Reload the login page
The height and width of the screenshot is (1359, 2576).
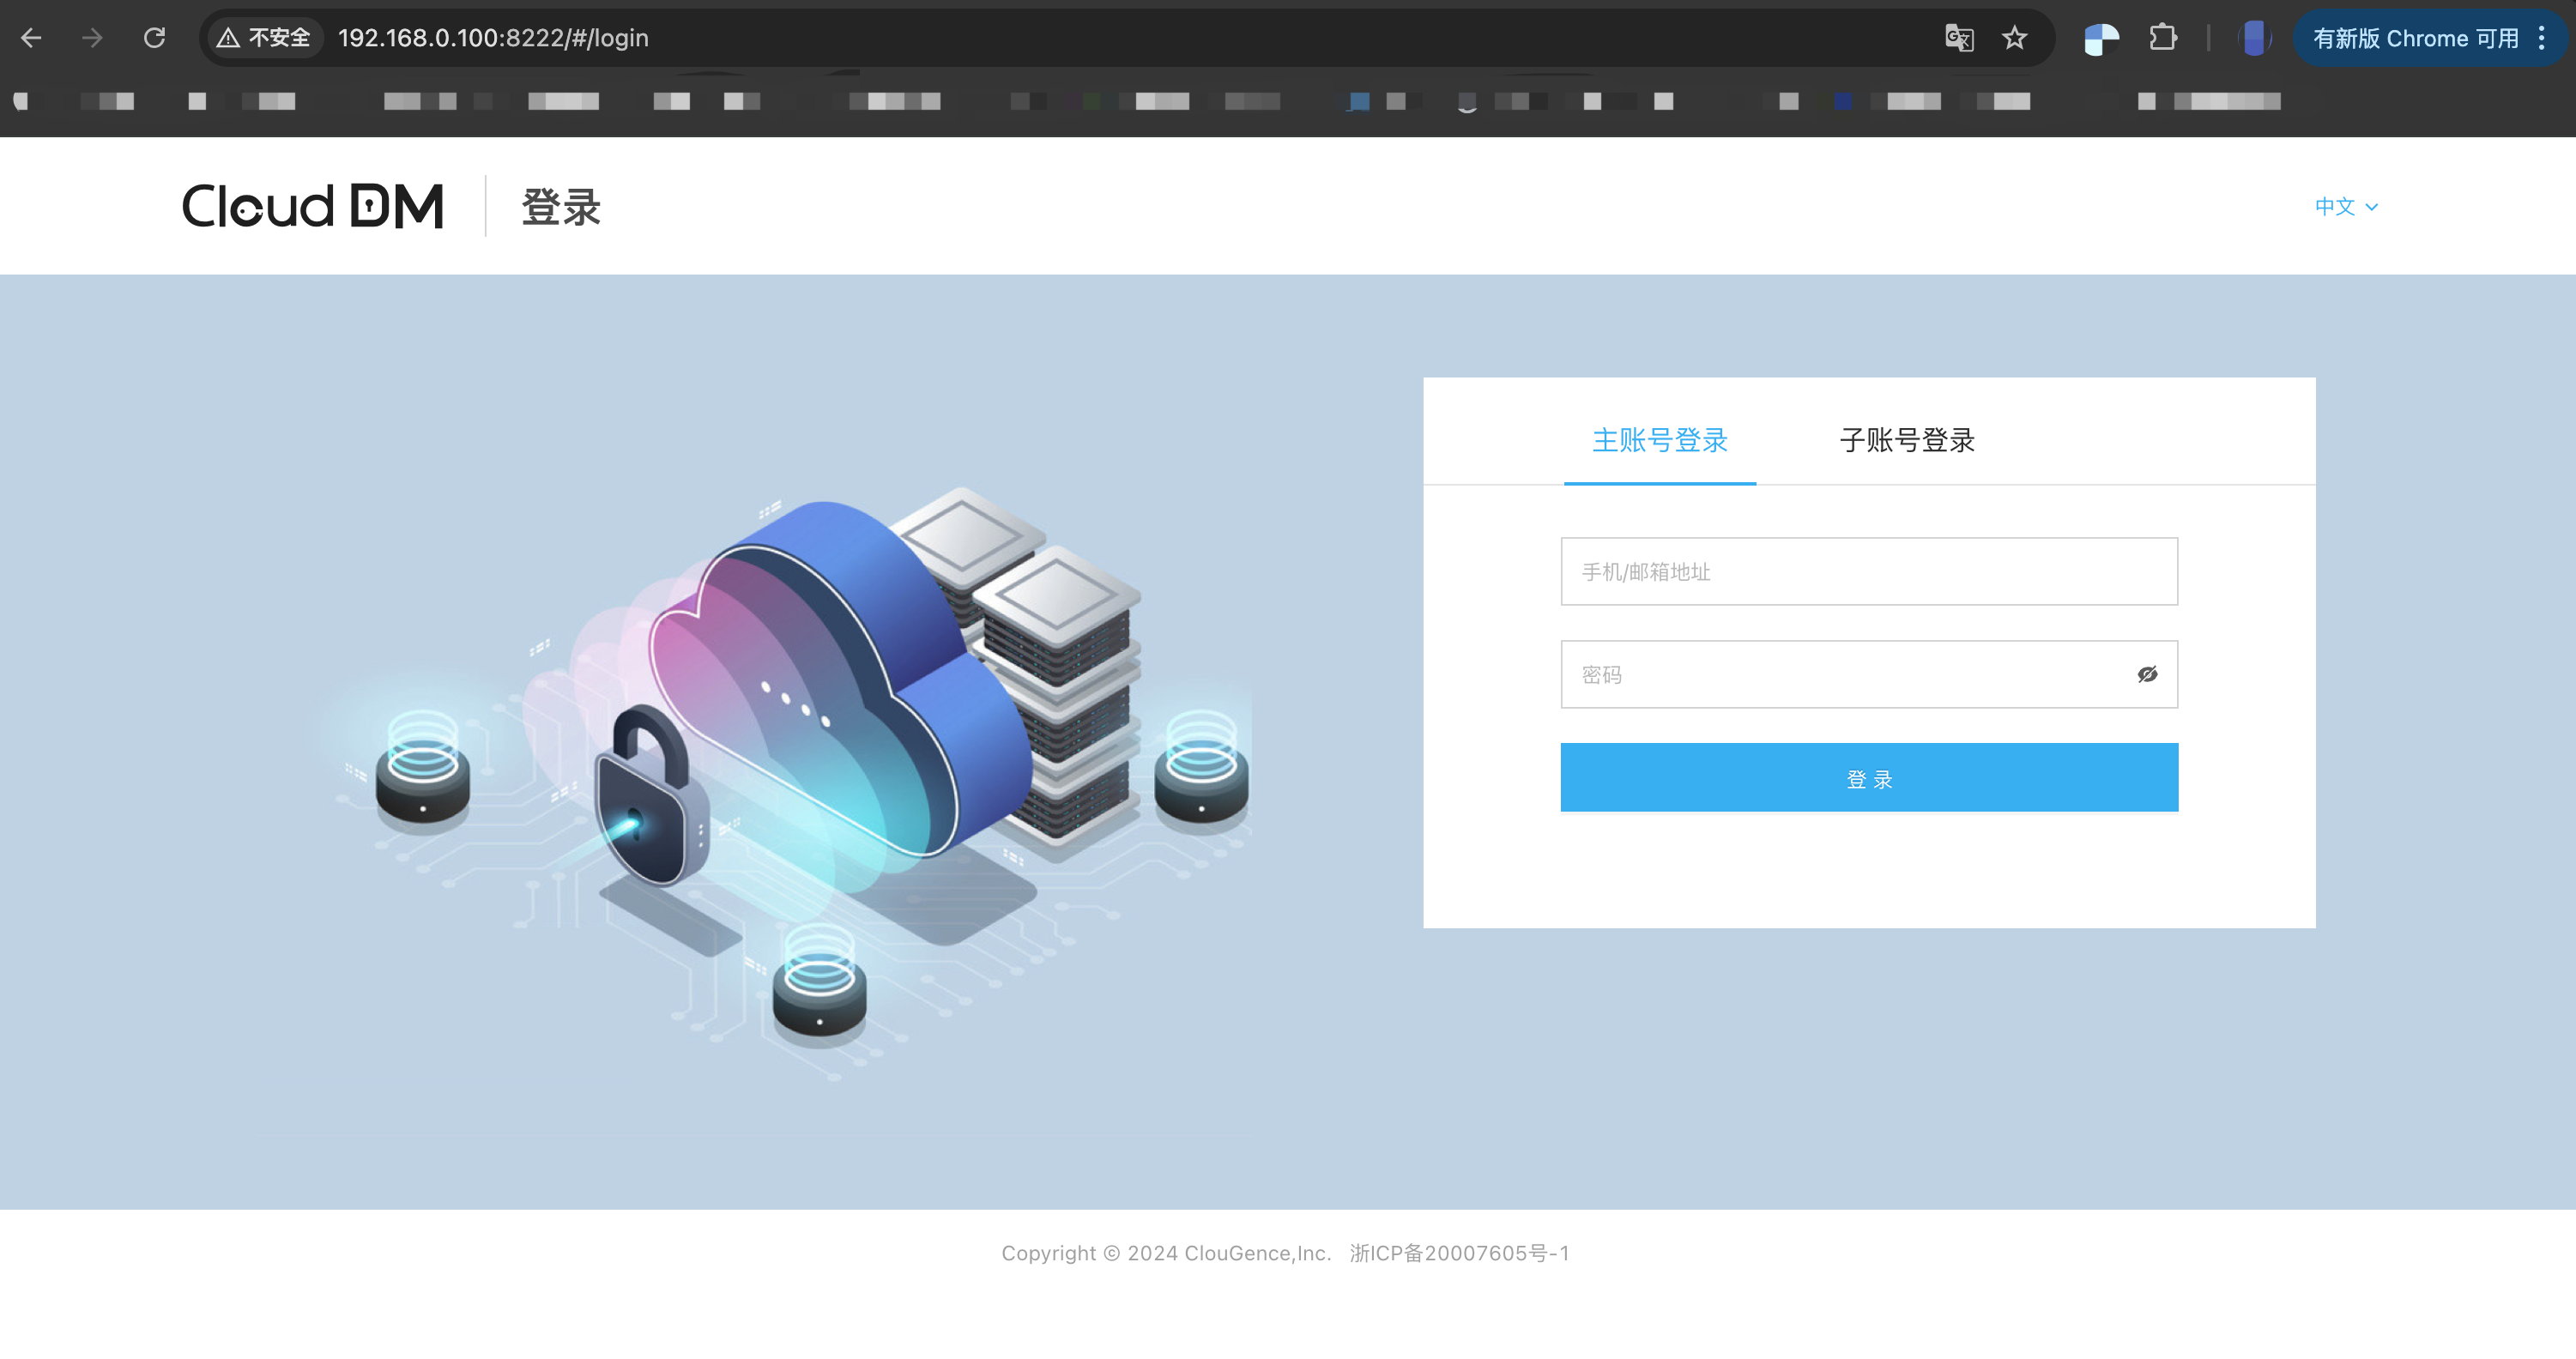click(154, 38)
